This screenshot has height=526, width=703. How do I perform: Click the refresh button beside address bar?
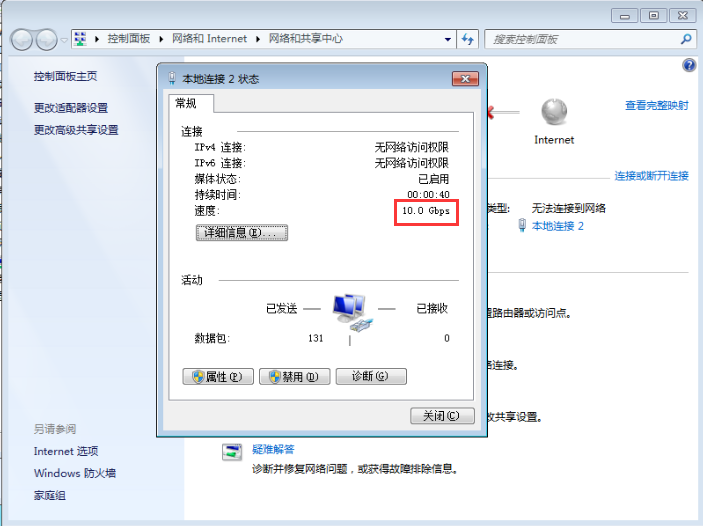(x=467, y=39)
